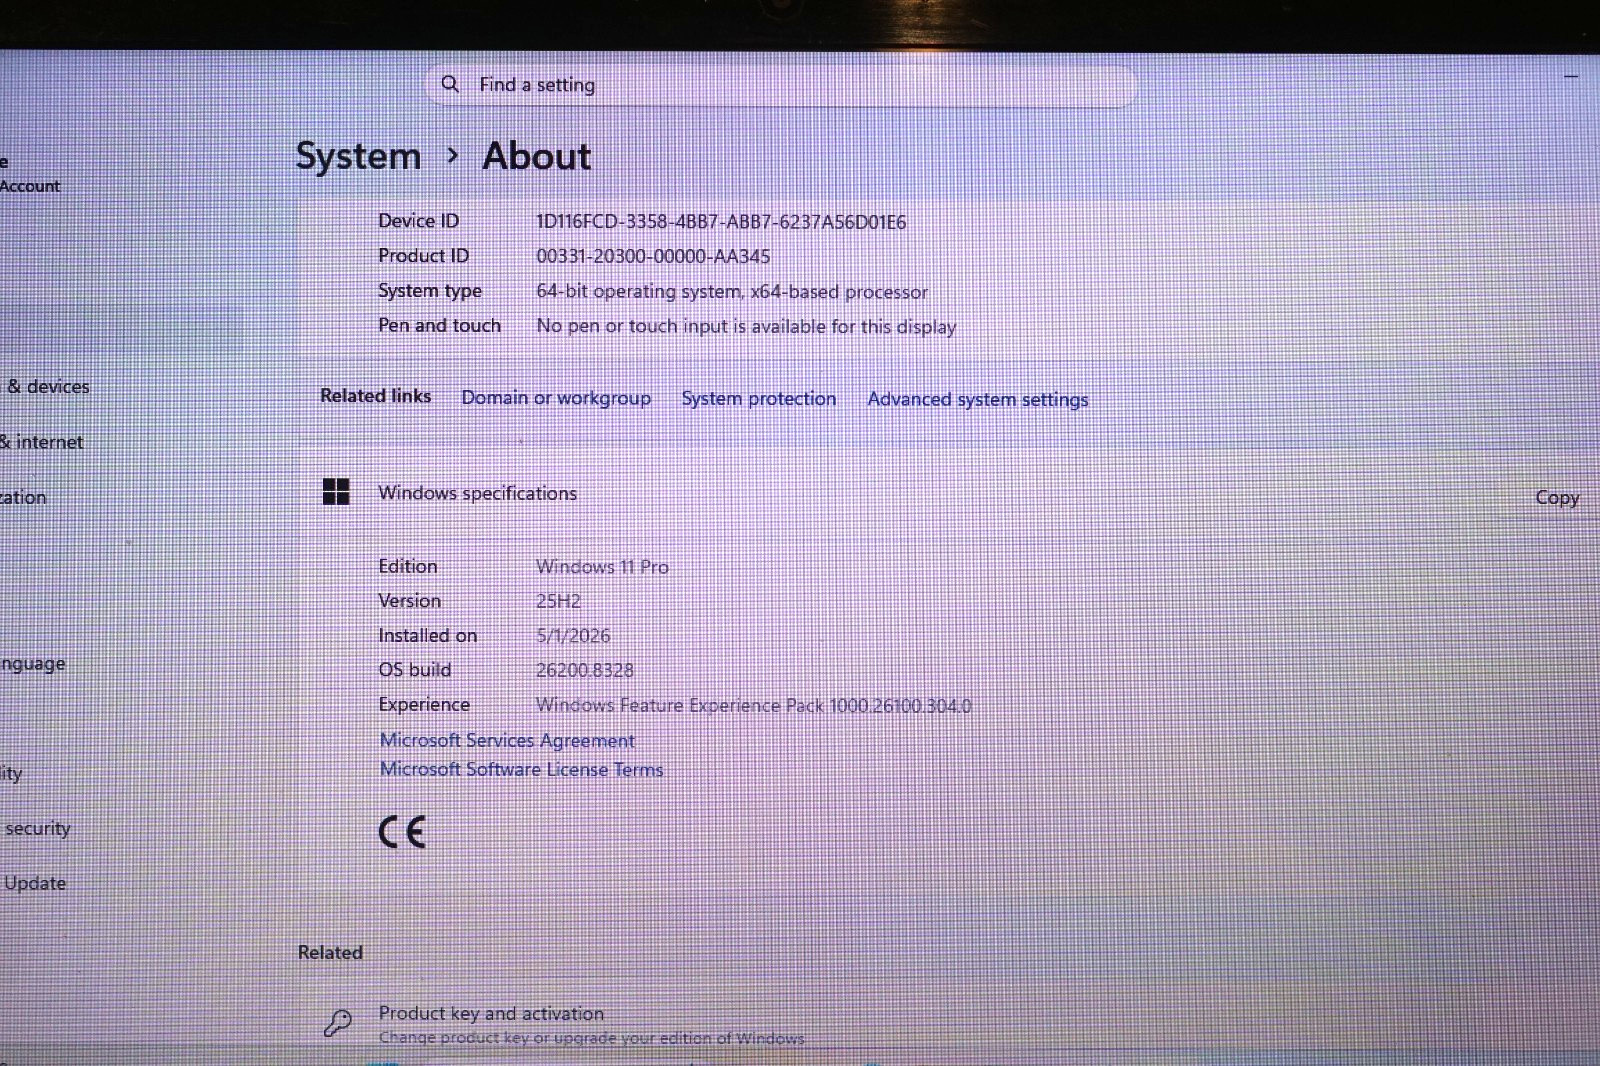Click the About page heading

537,156
